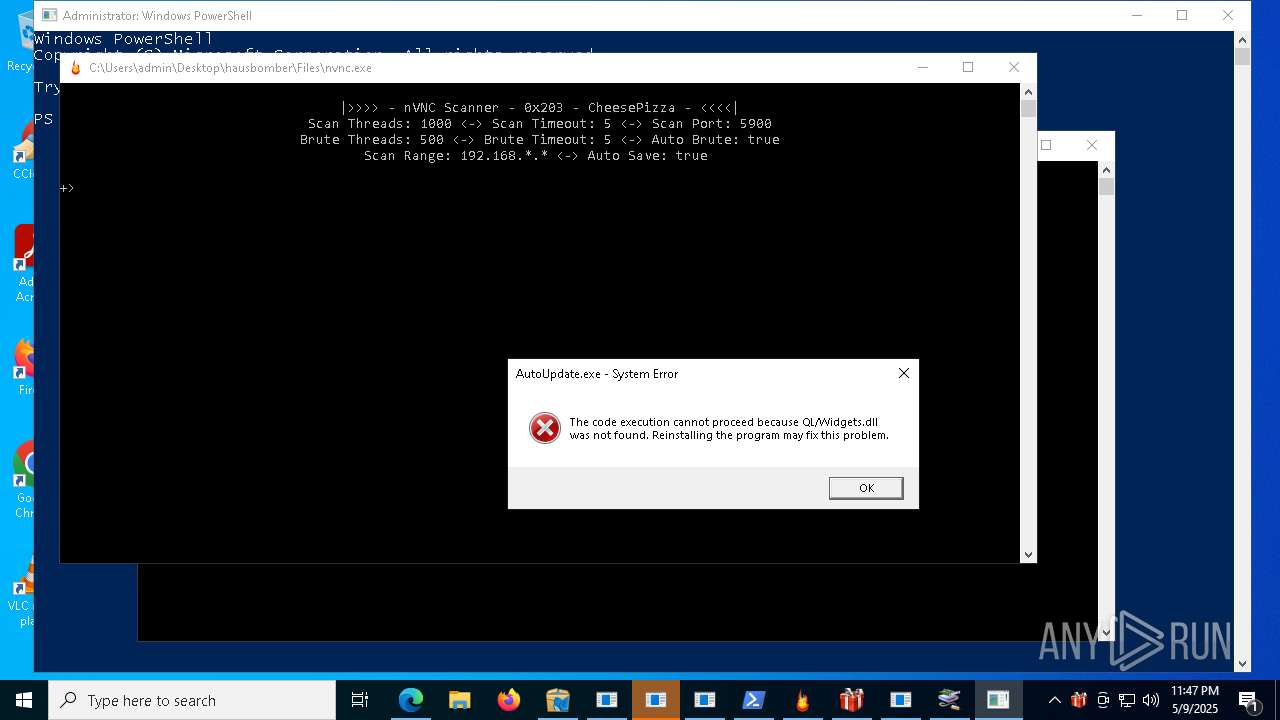Click the 'Type here to search' box
Image resolution: width=1280 pixels, height=720 pixels.
tap(192, 700)
